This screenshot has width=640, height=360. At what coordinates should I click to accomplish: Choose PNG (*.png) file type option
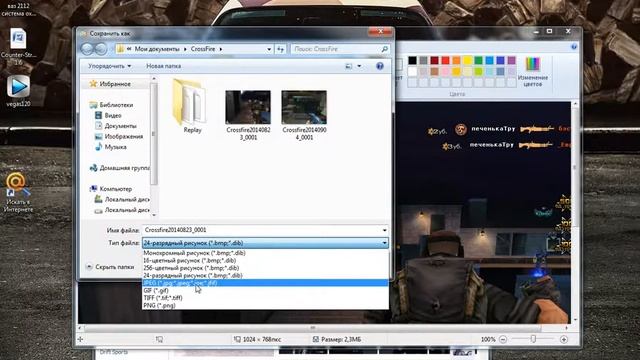265,305
